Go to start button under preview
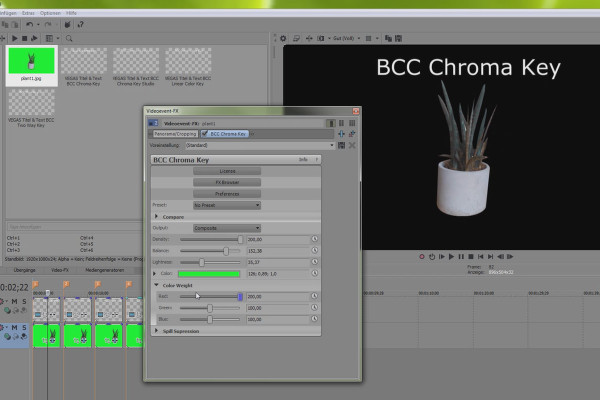Screen dimensions: 600x400 pyautogui.click(x=481, y=256)
